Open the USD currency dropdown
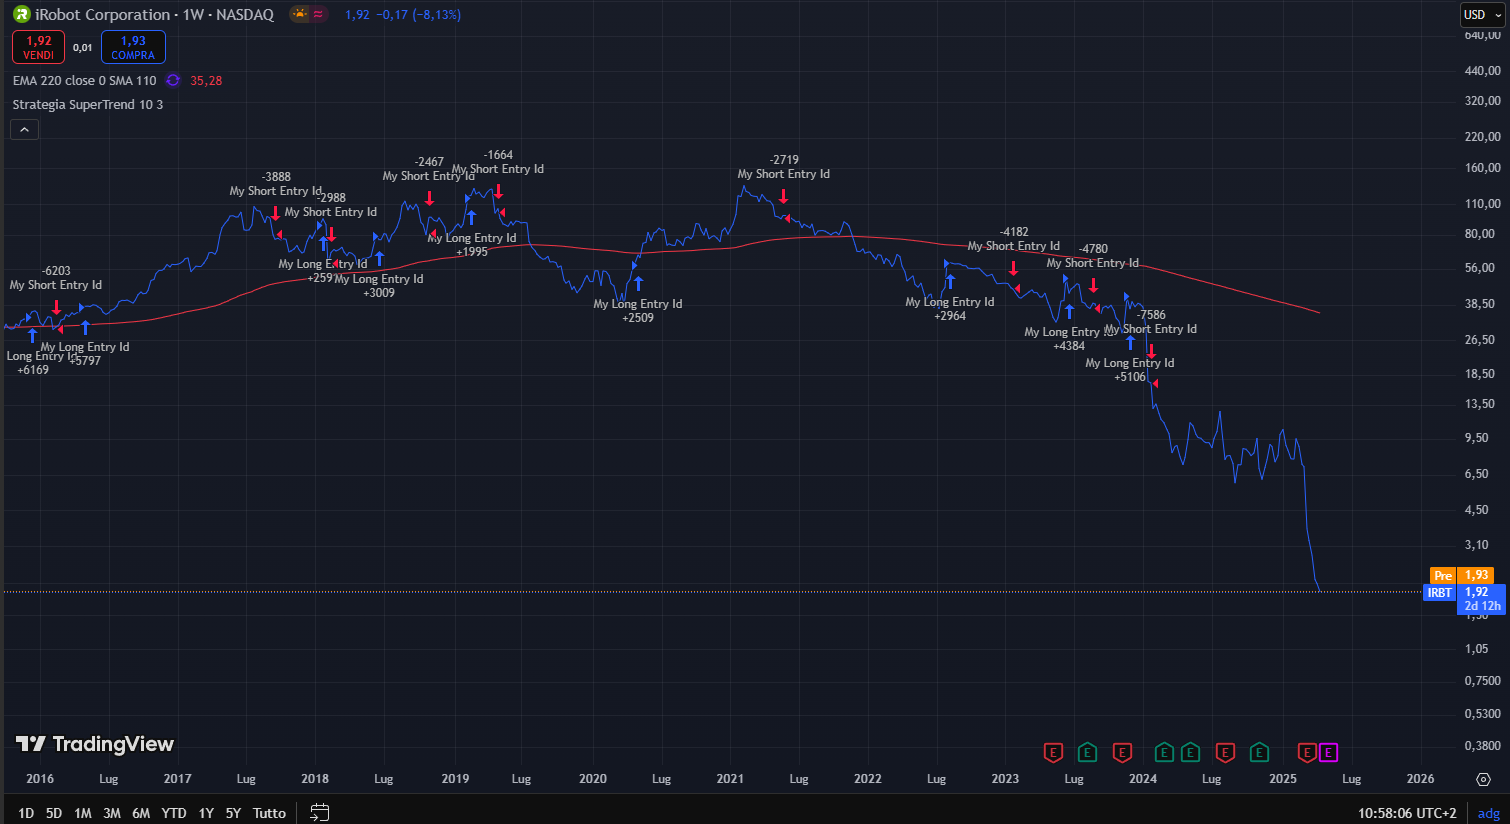Screen dimensions: 1510x824 pyautogui.click(x=1483, y=14)
